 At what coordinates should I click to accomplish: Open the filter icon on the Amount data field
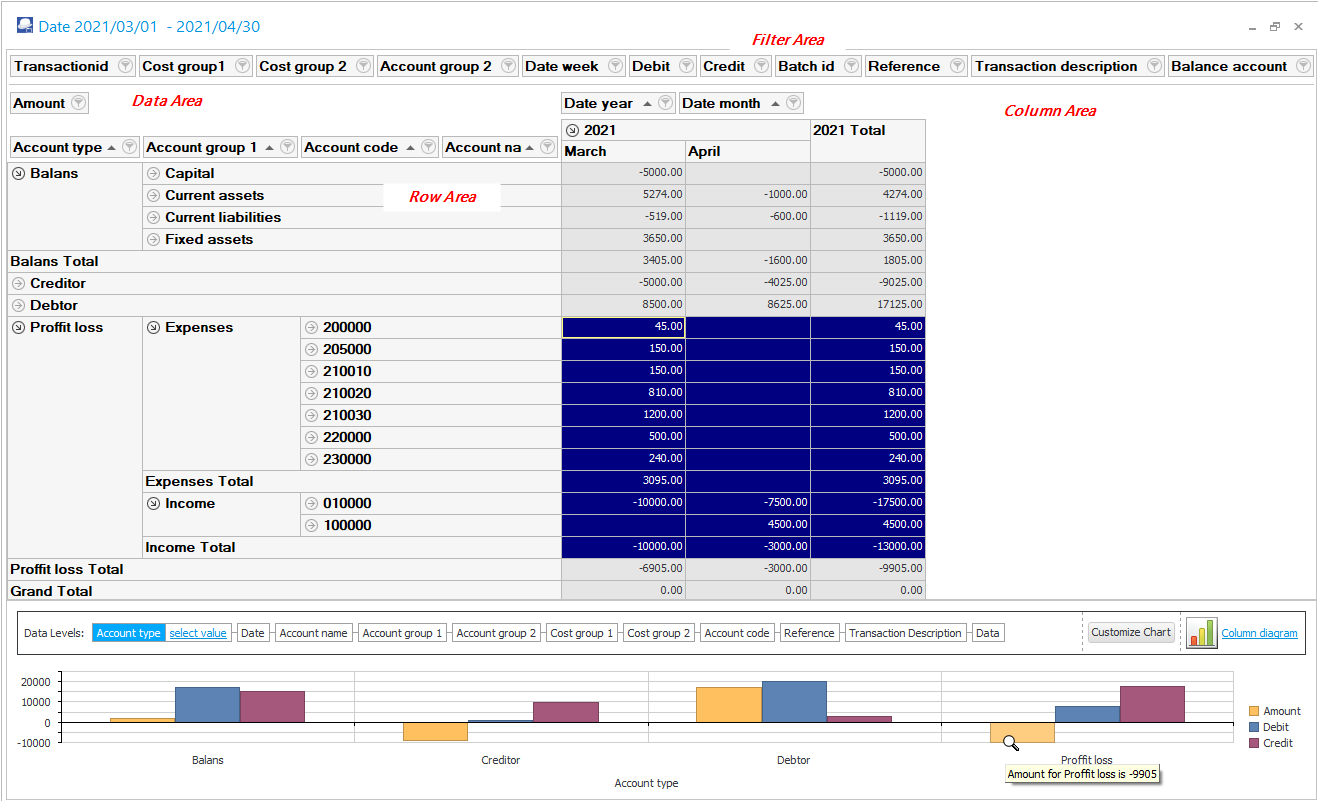[78, 102]
